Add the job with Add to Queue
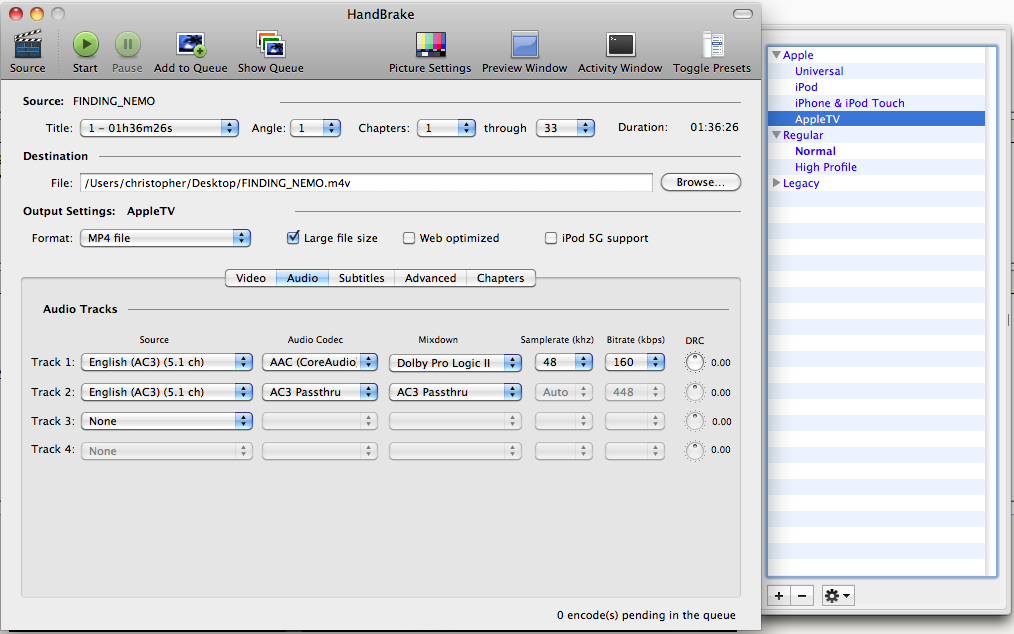Image resolution: width=1014 pixels, height=634 pixels. click(x=191, y=45)
